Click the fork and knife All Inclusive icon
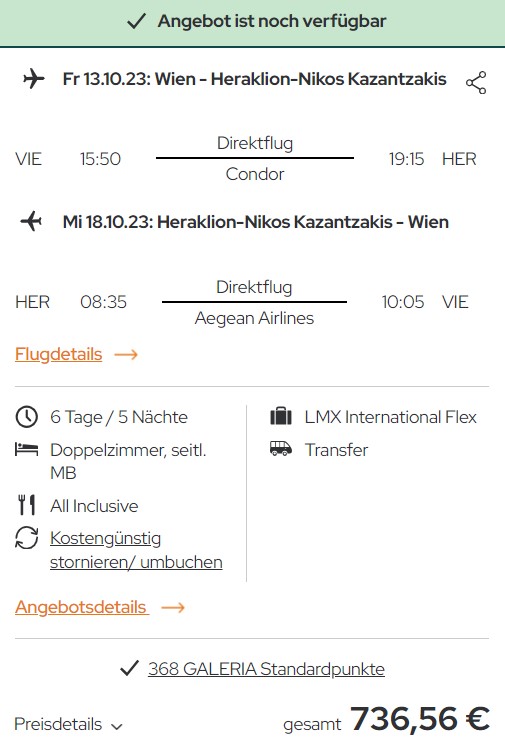The image size is (505, 752). tap(26, 505)
